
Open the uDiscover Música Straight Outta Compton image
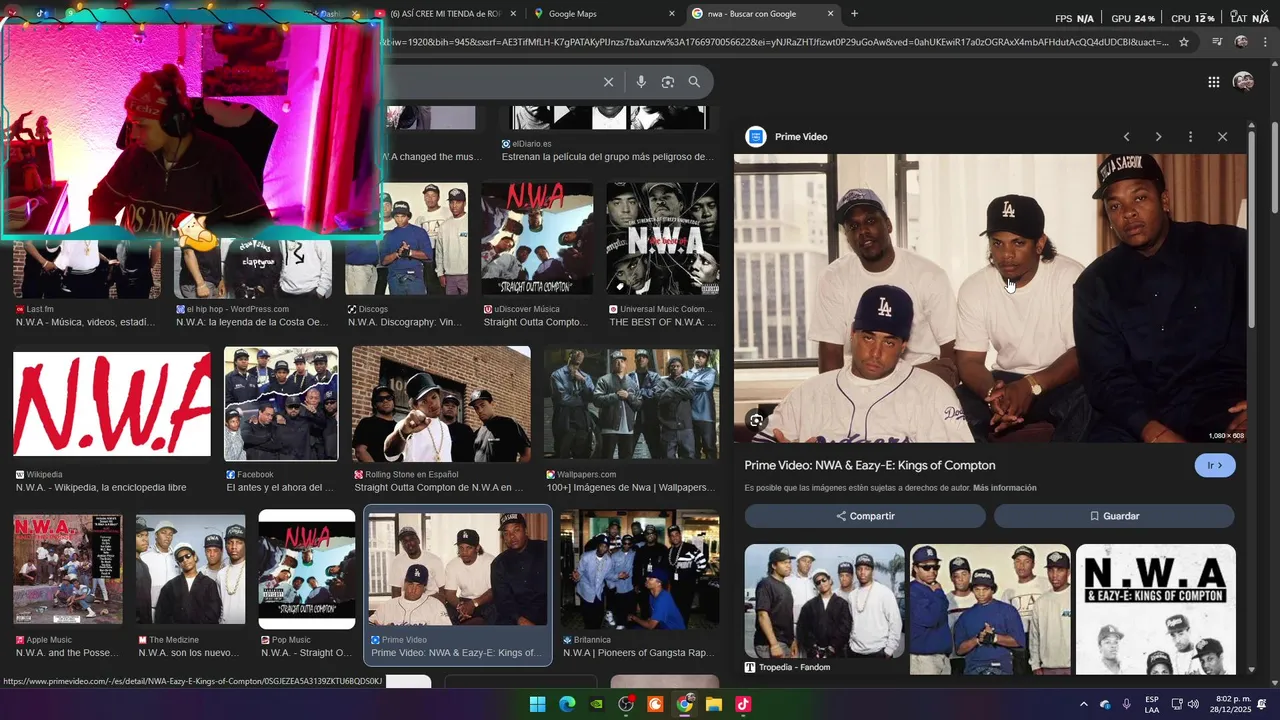[537, 240]
